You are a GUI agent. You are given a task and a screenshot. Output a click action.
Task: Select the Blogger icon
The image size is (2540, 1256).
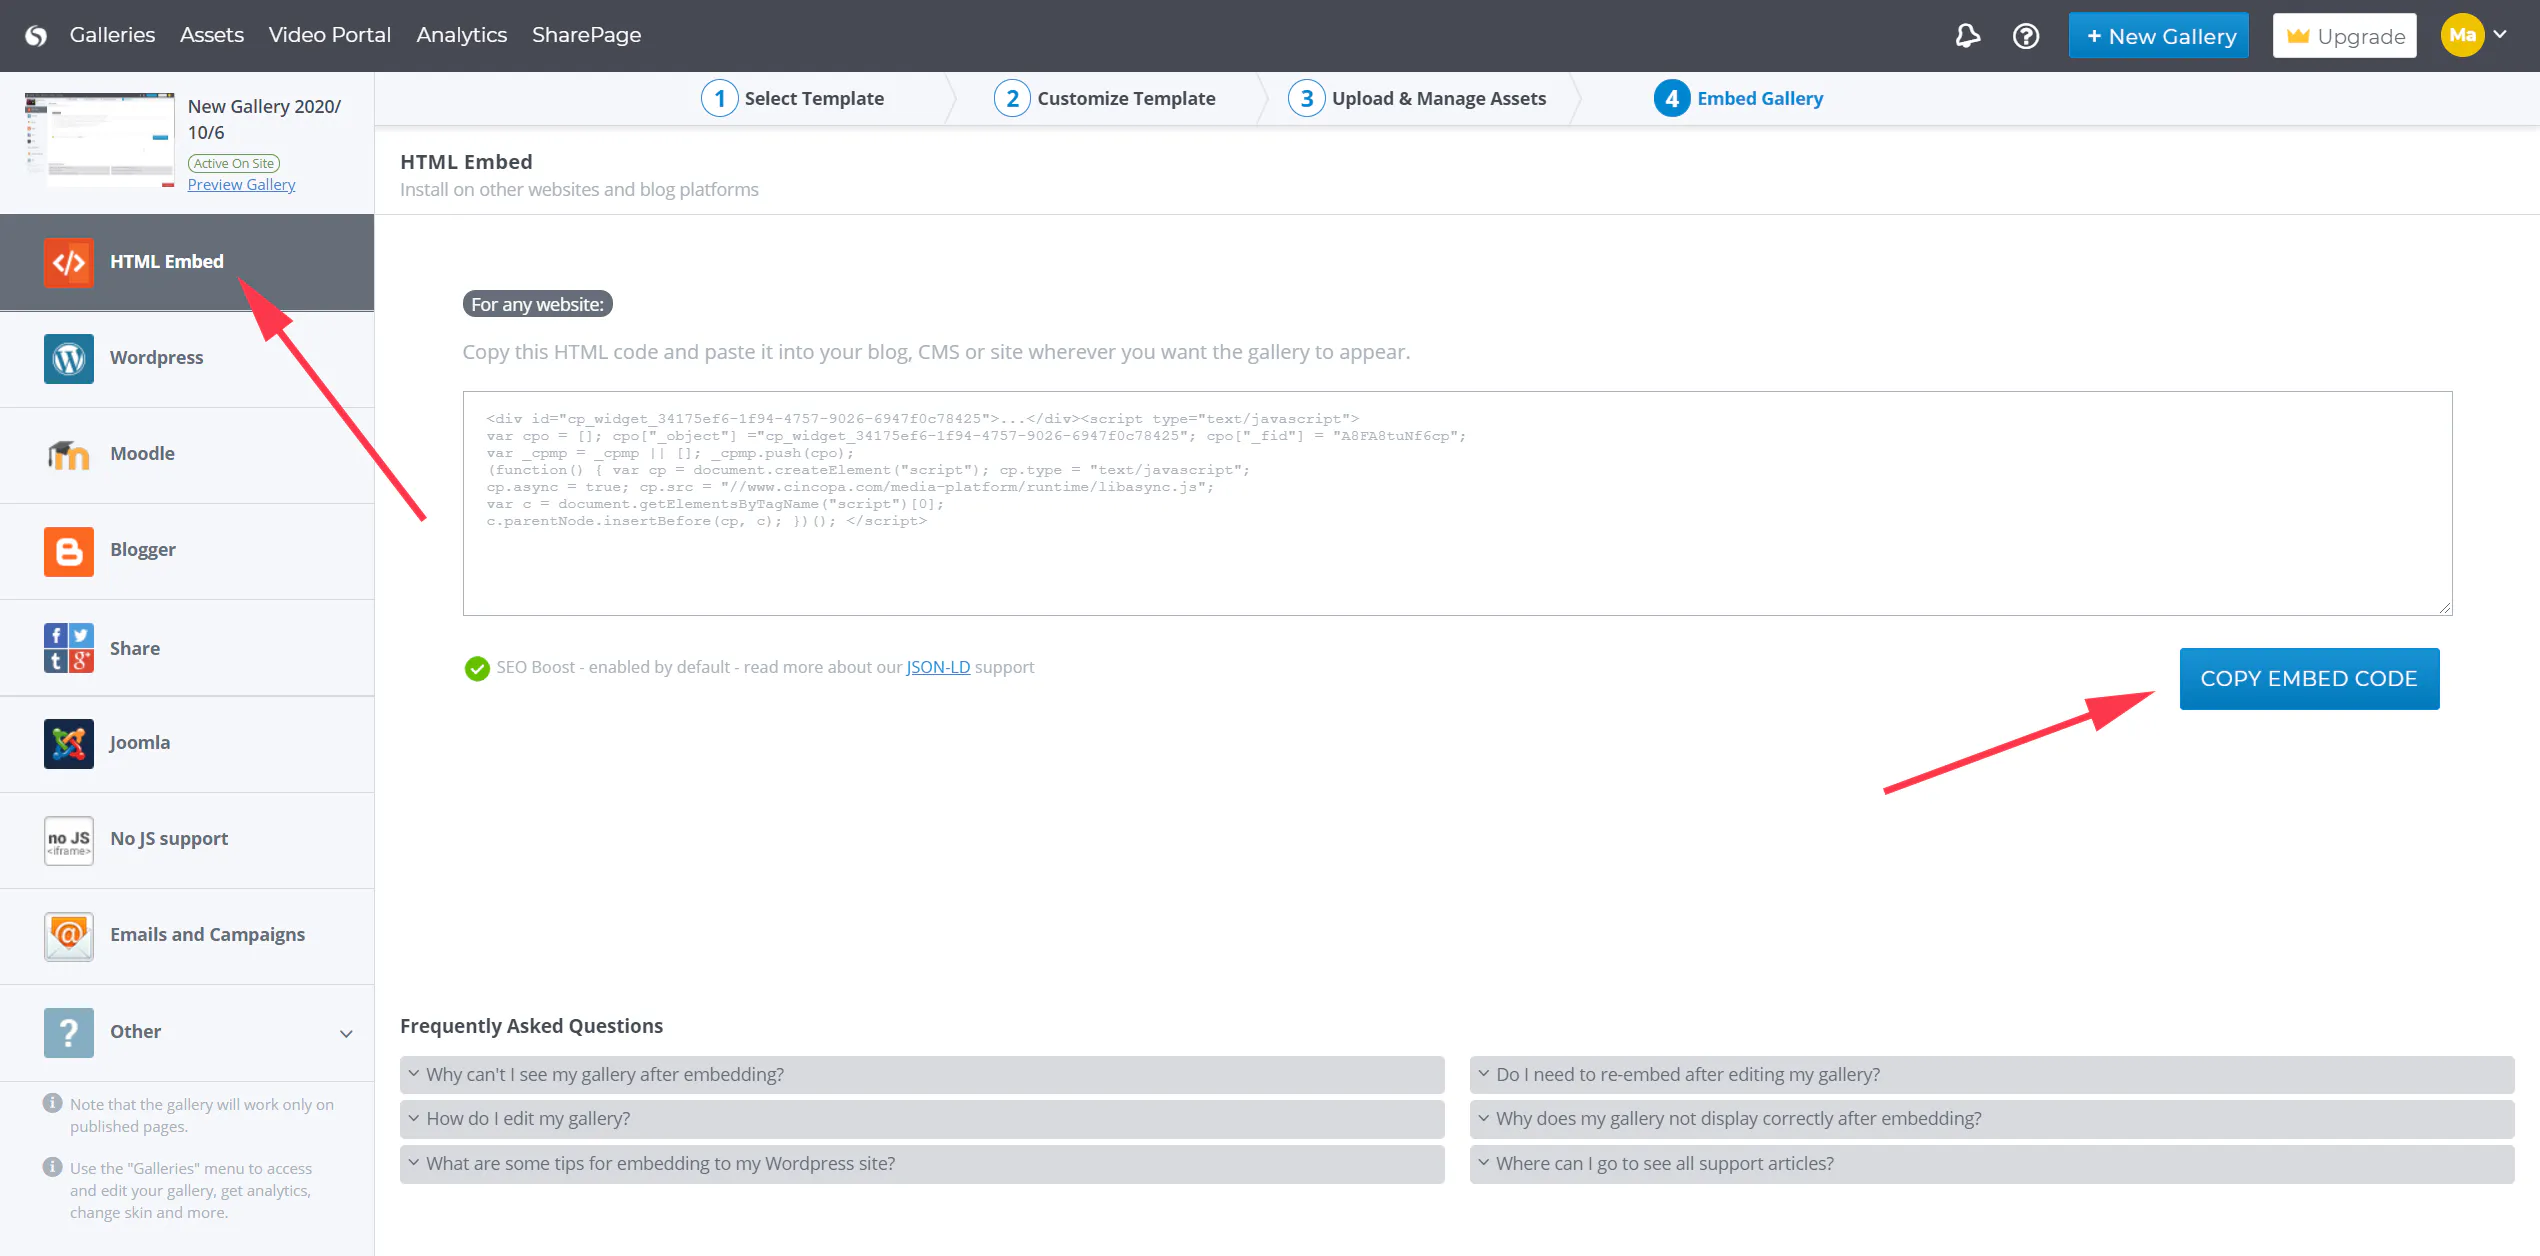click(69, 551)
